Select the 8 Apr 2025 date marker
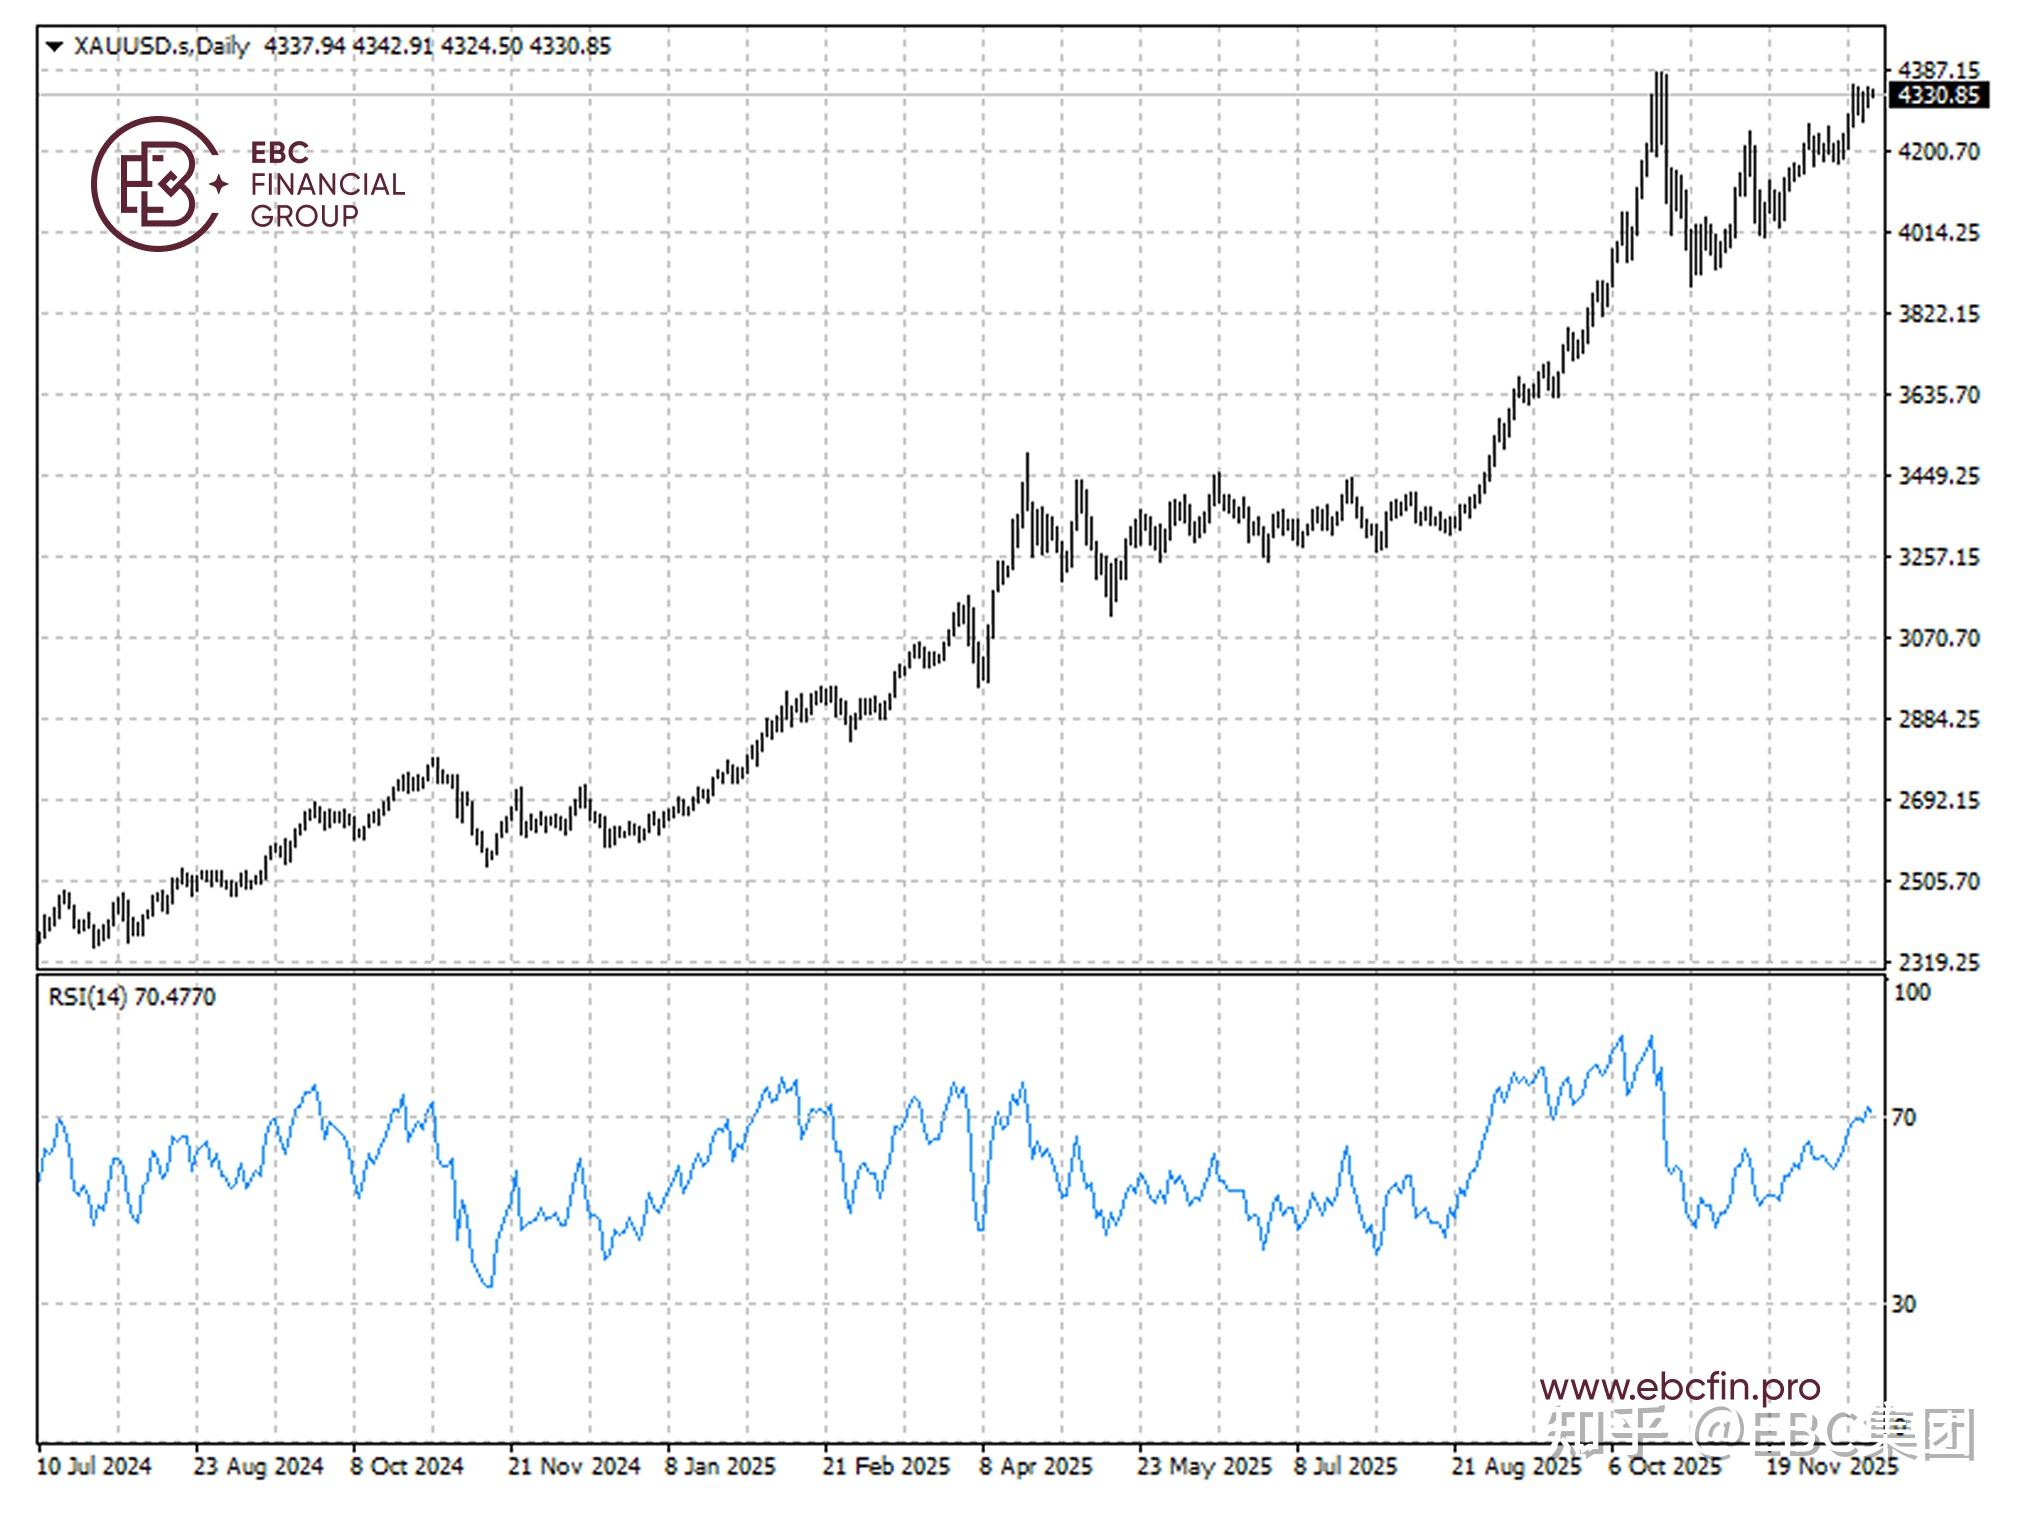The height and width of the screenshot is (1514, 2028). (1035, 1467)
